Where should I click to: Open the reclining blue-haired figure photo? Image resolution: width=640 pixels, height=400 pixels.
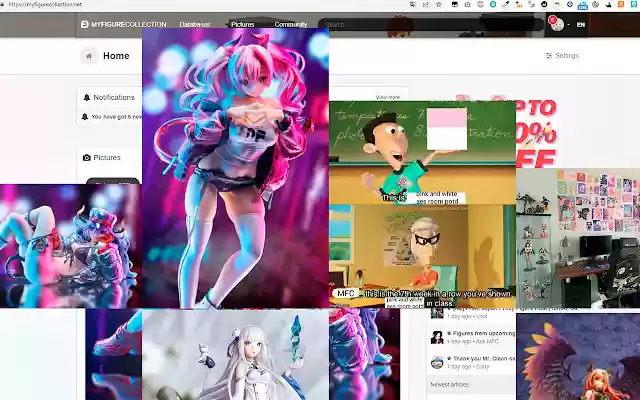pyautogui.click(x=71, y=246)
